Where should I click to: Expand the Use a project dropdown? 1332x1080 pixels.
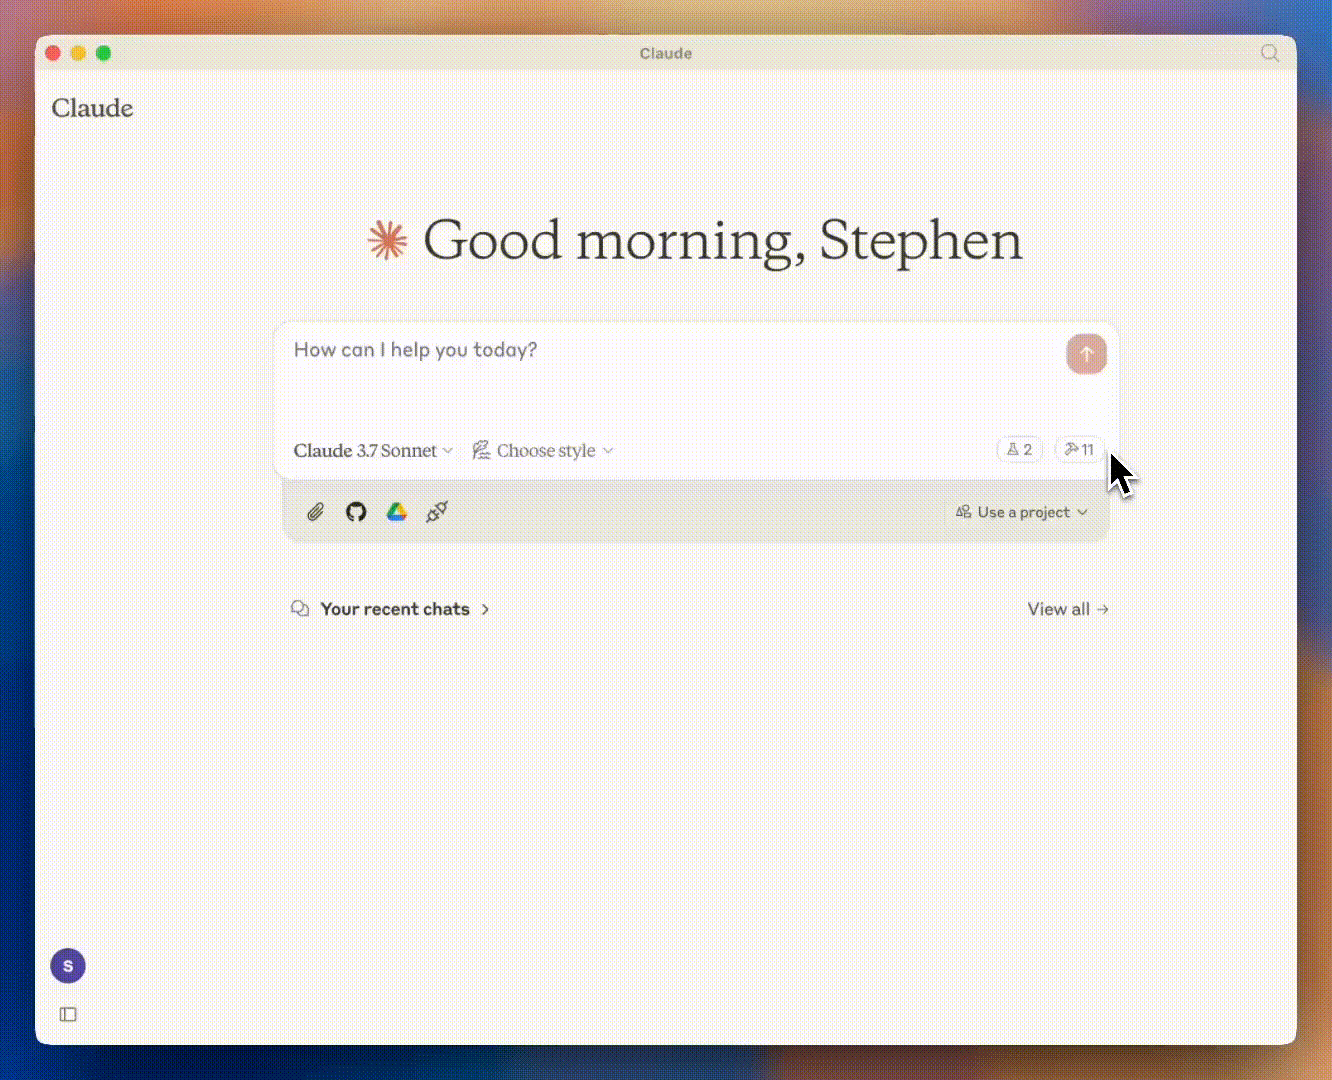(1021, 512)
